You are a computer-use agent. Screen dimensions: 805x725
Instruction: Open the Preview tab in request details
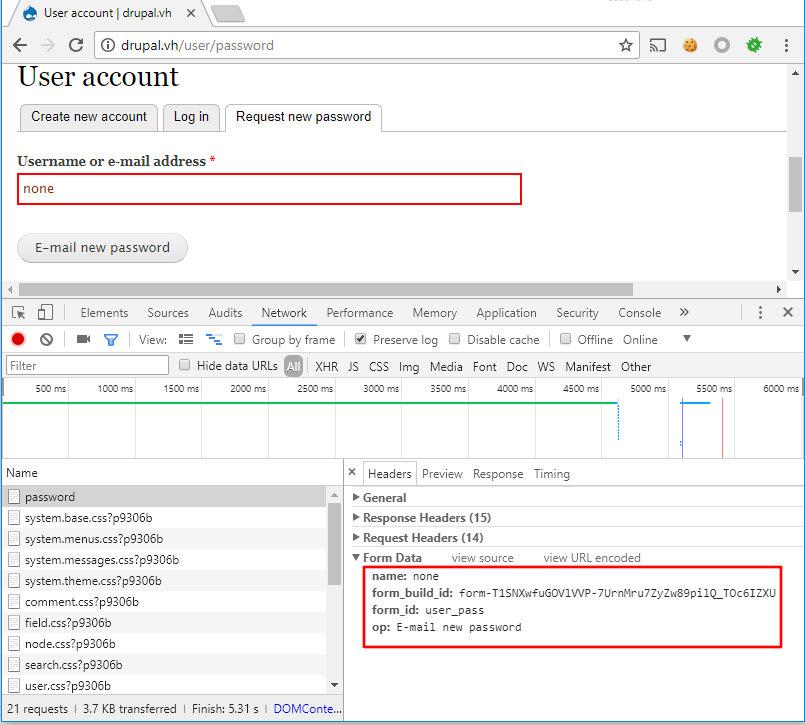point(442,474)
